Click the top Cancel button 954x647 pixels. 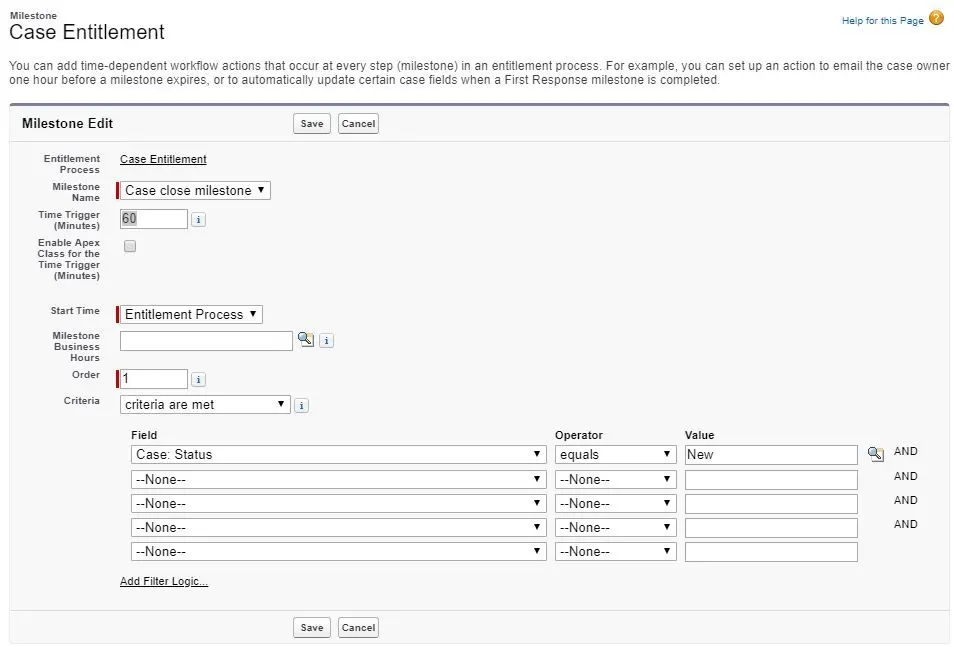[358, 124]
